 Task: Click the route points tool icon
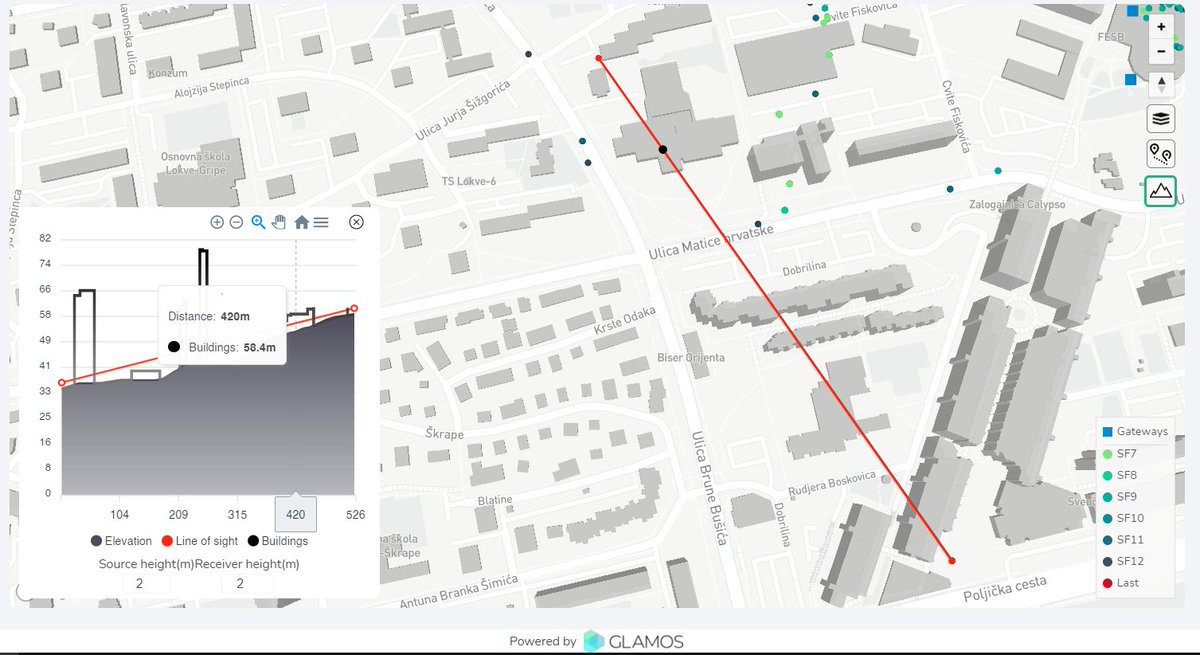point(1159,153)
